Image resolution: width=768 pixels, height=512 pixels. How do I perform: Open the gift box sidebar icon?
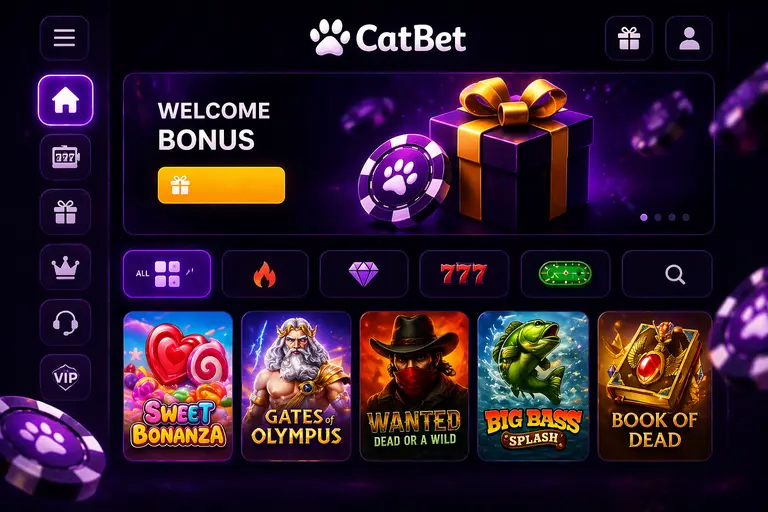click(x=65, y=212)
